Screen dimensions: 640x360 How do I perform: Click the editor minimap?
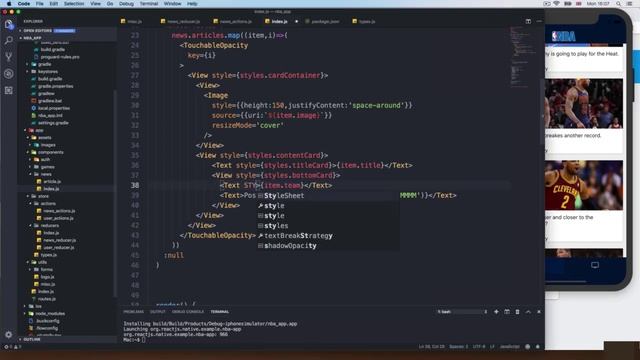(524, 57)
